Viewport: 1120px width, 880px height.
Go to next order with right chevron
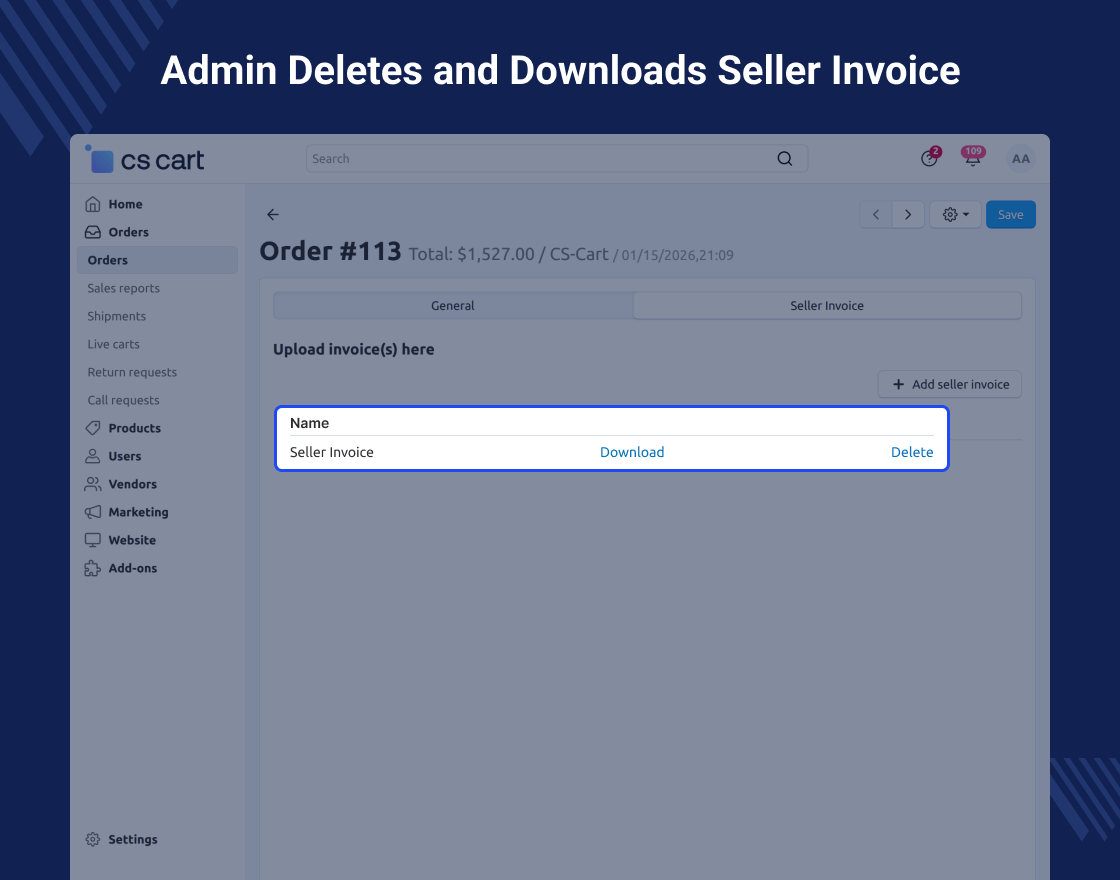(x=908, y=215)
